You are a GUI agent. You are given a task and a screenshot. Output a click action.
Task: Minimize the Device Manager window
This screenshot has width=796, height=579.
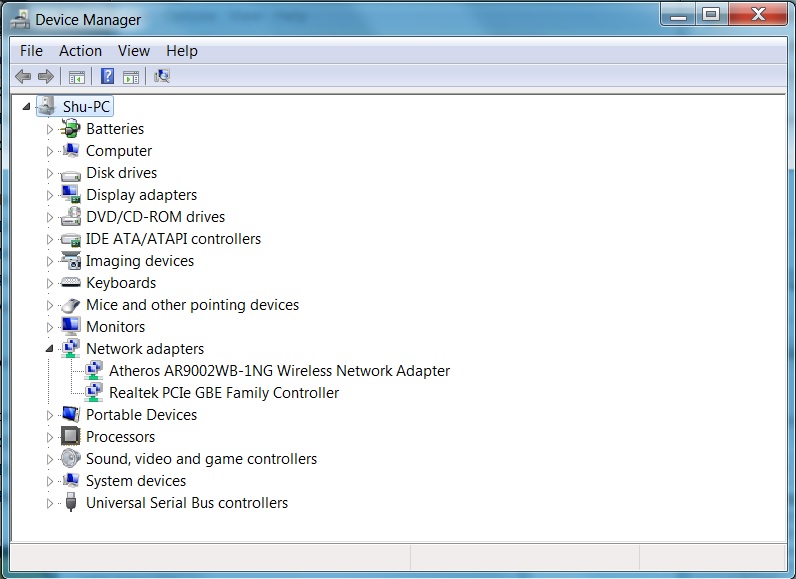pos(679,14)
